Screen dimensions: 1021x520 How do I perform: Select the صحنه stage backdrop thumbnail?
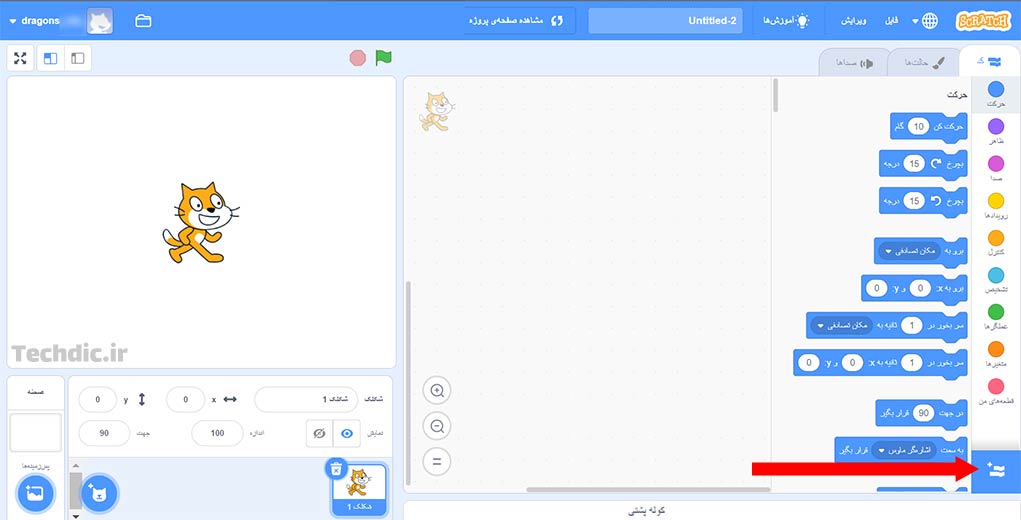pyautogui.click(x=36, y=432)
